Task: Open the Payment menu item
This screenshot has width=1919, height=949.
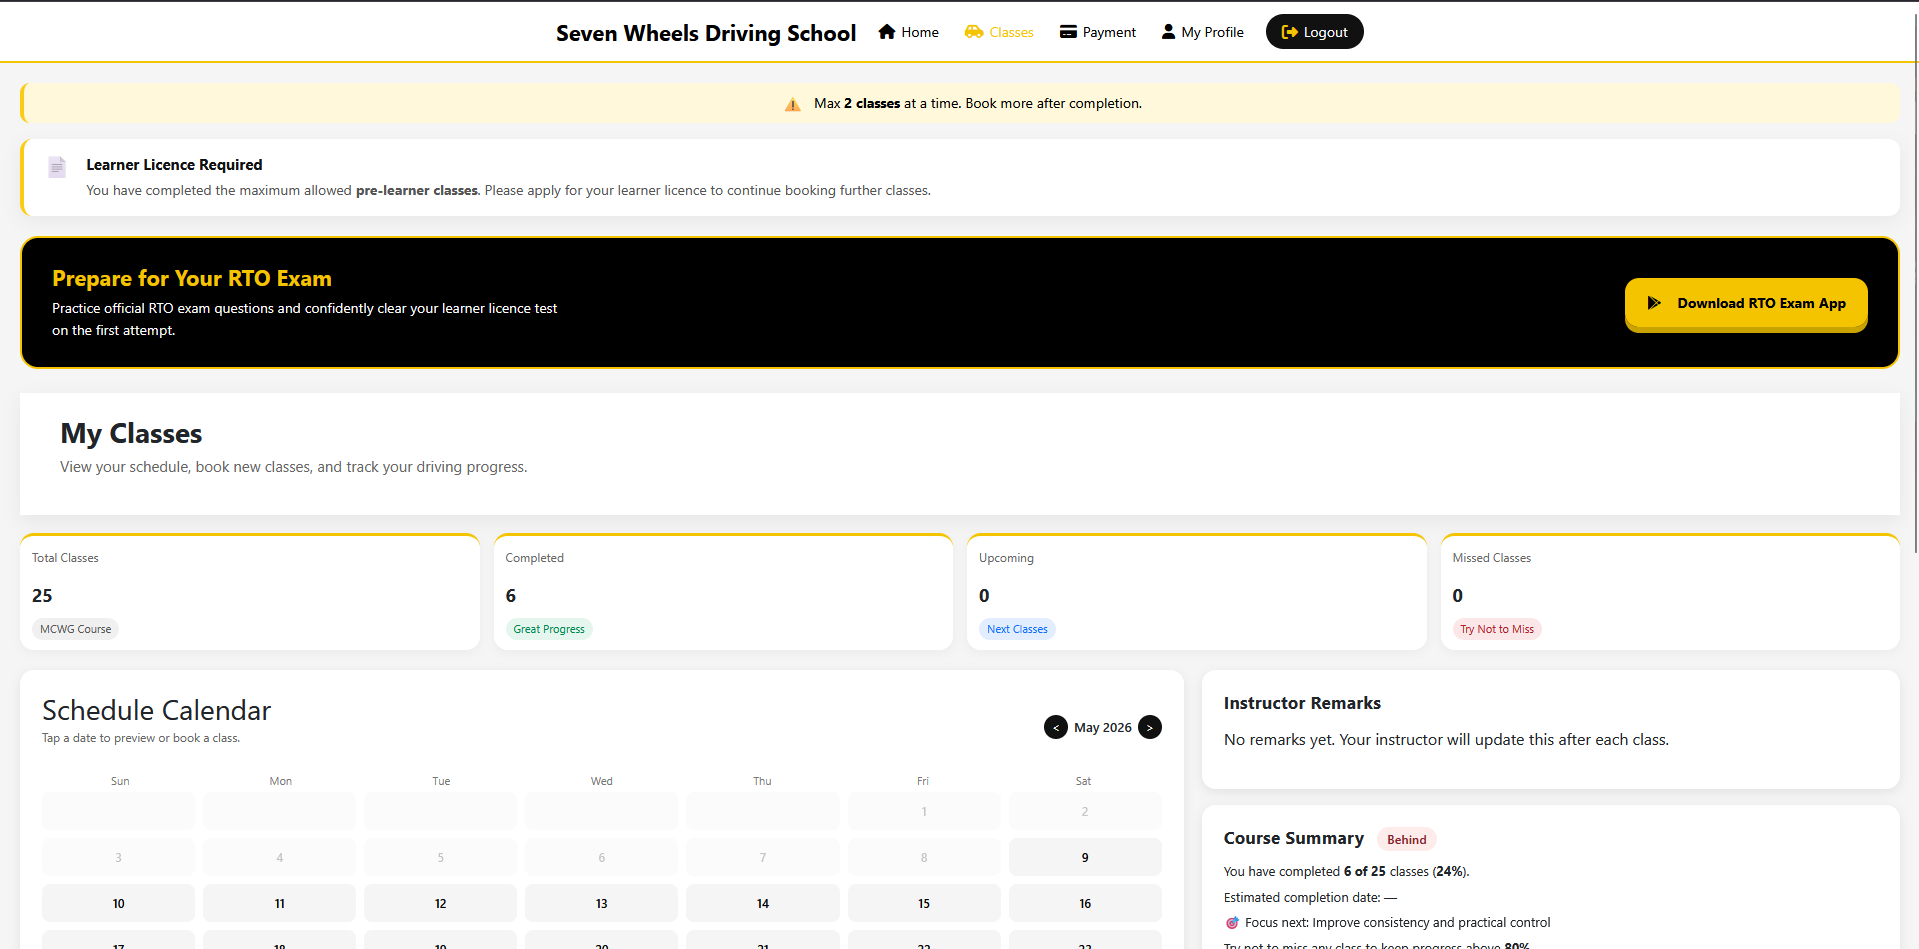Action: point(1098,32)
